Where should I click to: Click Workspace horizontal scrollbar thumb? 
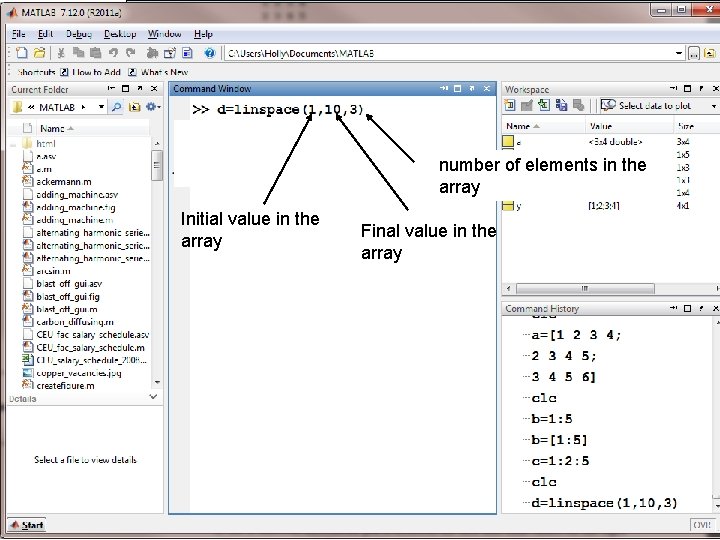click(585, 289)
